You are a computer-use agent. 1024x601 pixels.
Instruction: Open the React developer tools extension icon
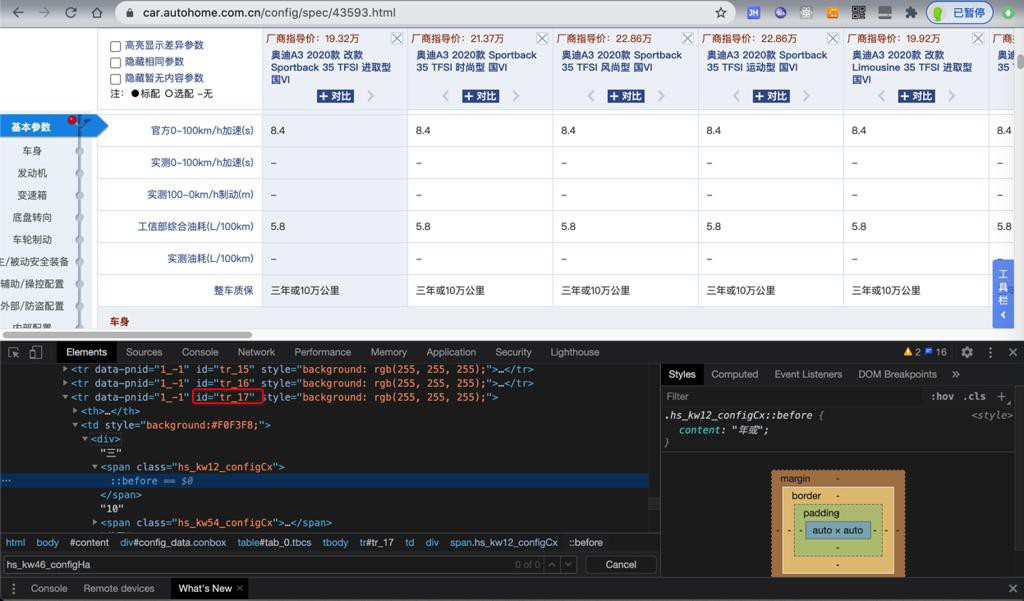807,12
